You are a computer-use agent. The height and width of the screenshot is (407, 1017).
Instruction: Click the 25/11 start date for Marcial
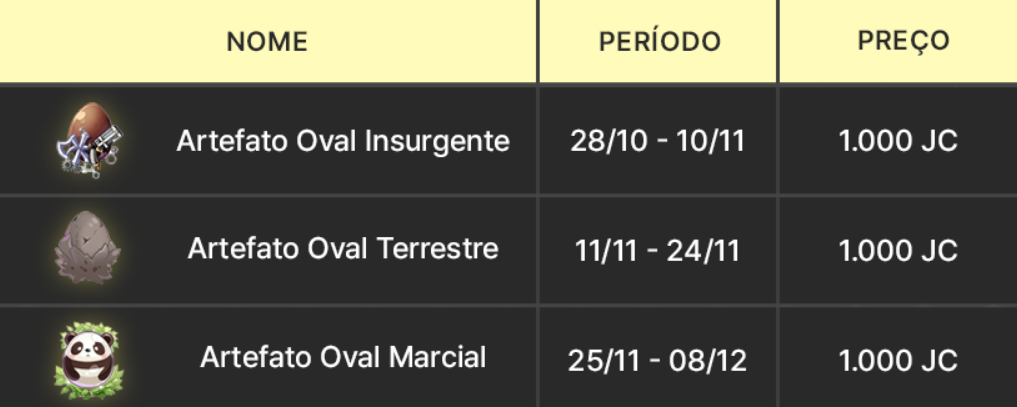click(x=602, y=359)
